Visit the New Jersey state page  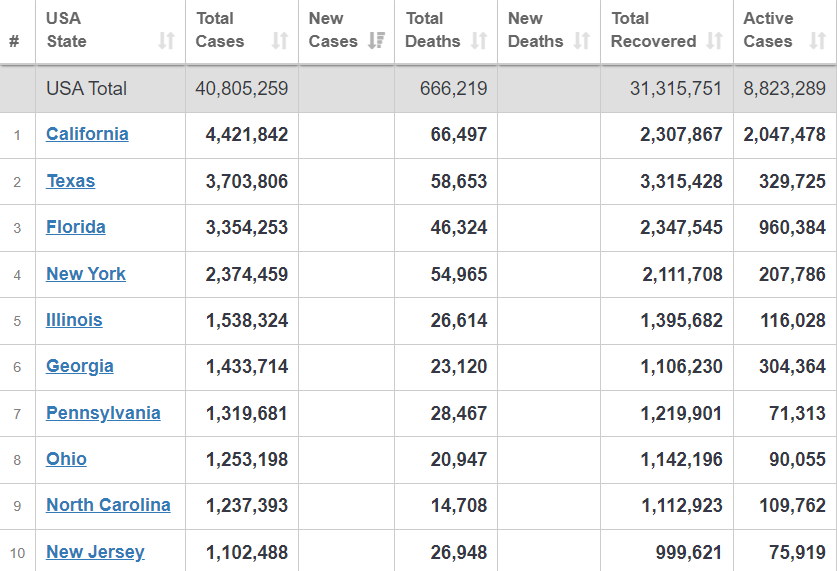[95, 552]
